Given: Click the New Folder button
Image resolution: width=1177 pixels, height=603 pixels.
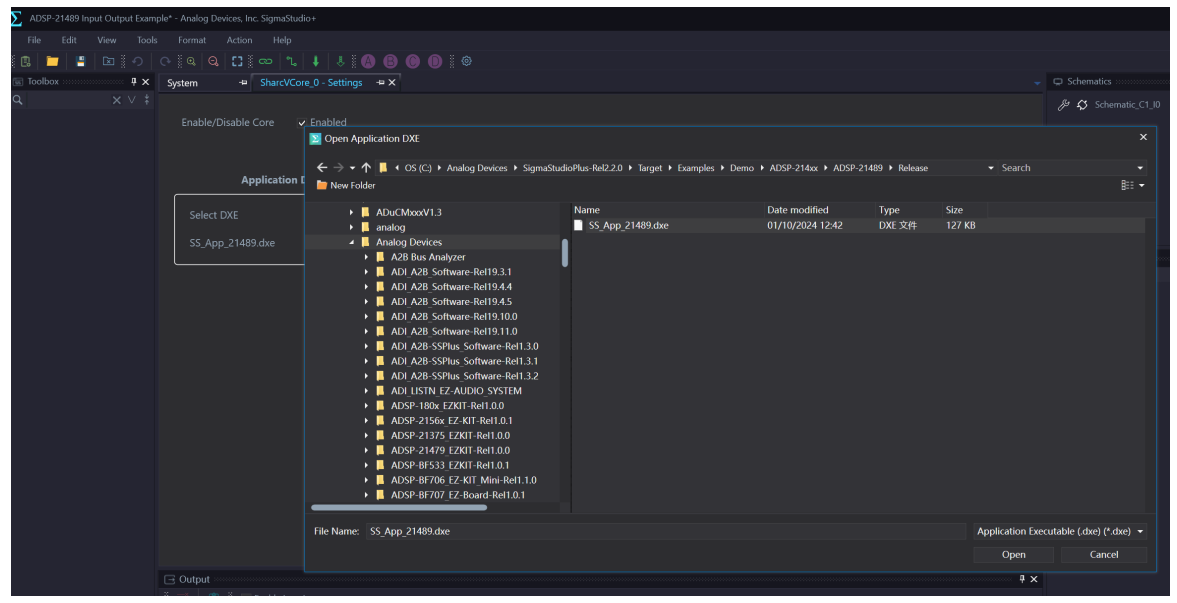Looking at the screenshot, I should (x=346, y=185).
